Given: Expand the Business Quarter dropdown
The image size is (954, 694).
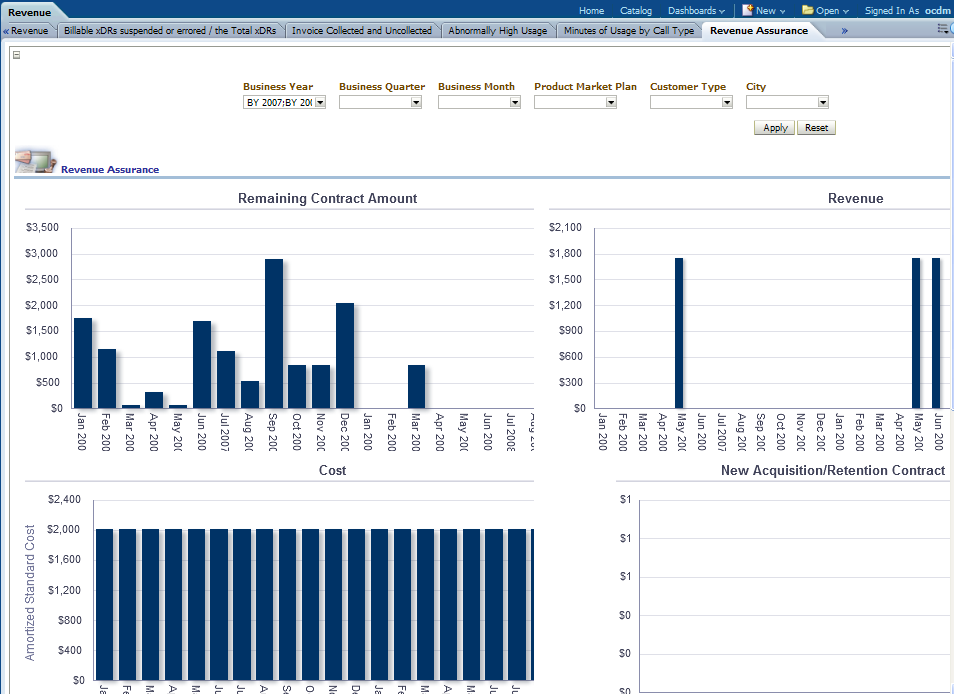Looking at the screenshot, I should point(416,102).
